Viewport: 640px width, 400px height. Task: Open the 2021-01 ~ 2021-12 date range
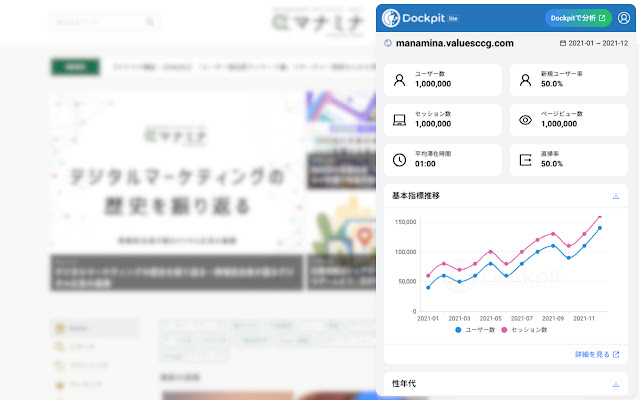pyautogui.click(x=598, y=43)
